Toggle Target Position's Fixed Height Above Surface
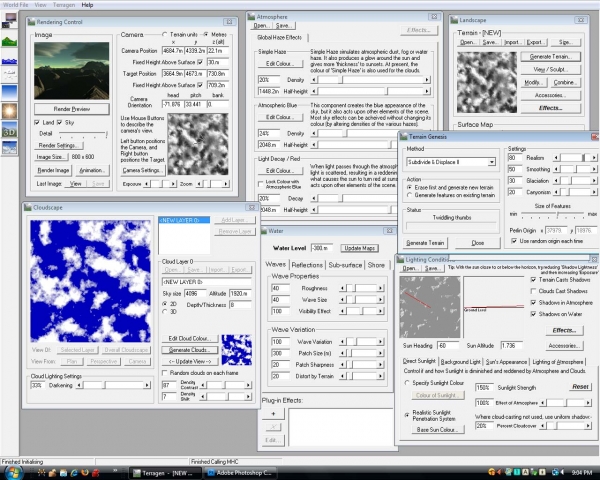The width and height of the screenshot is (600, 480). tap(200, 85)
